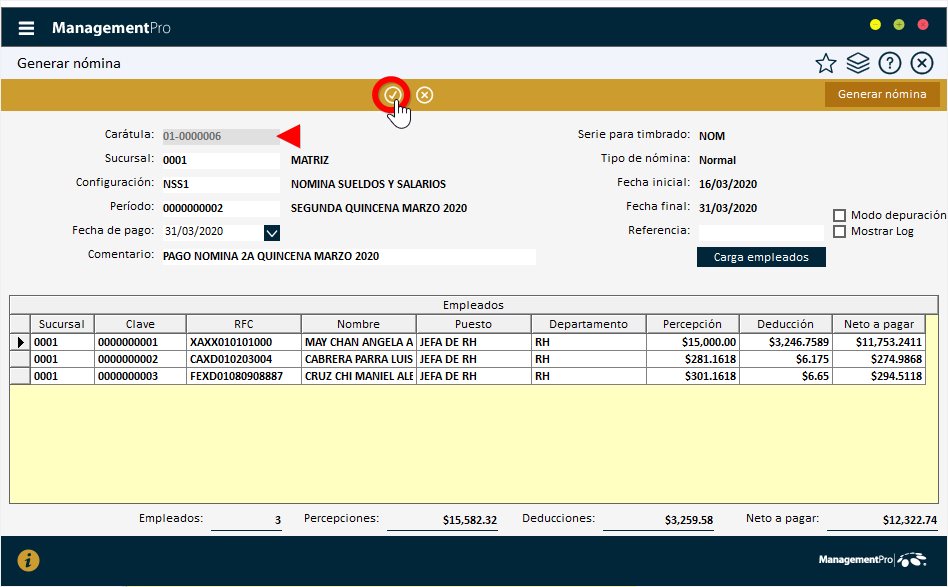Click the Carátula field
This screenshot has height=587, width=948.
tap(221, 136)
